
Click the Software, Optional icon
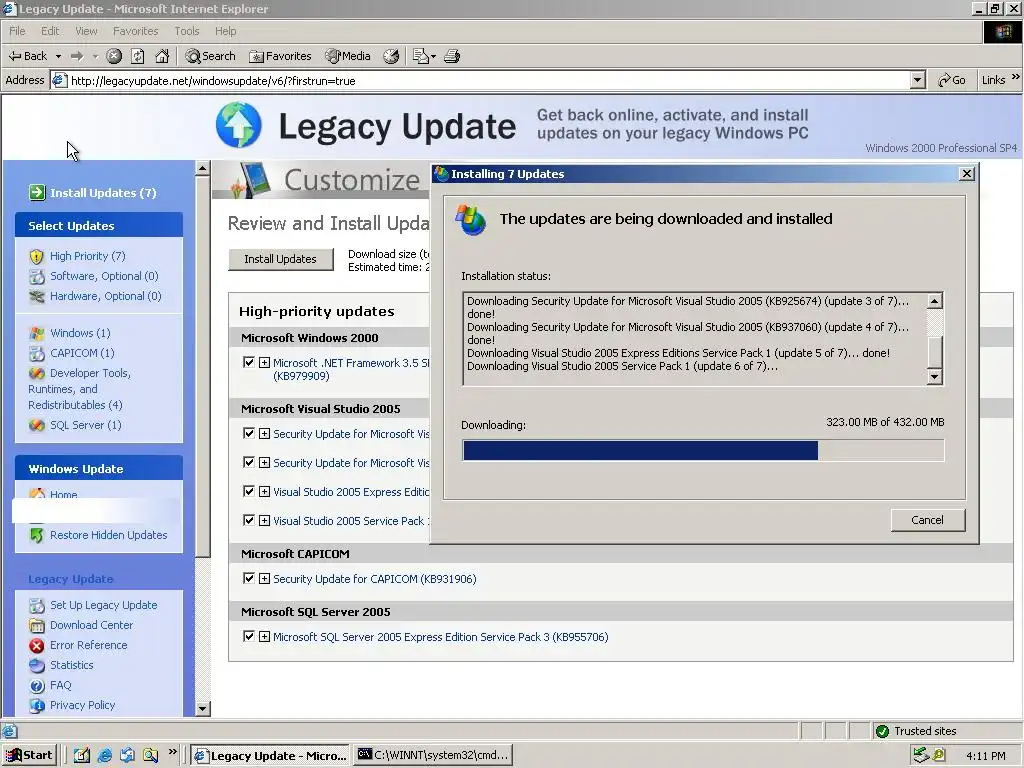[37, 276]
